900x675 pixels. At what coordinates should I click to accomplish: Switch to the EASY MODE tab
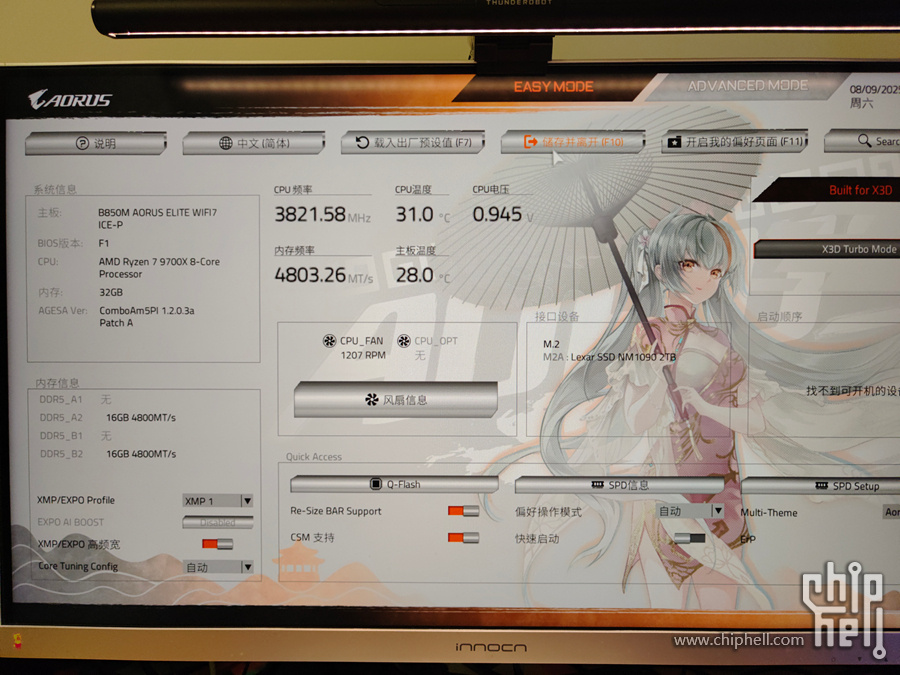click(x=553, y=87)
